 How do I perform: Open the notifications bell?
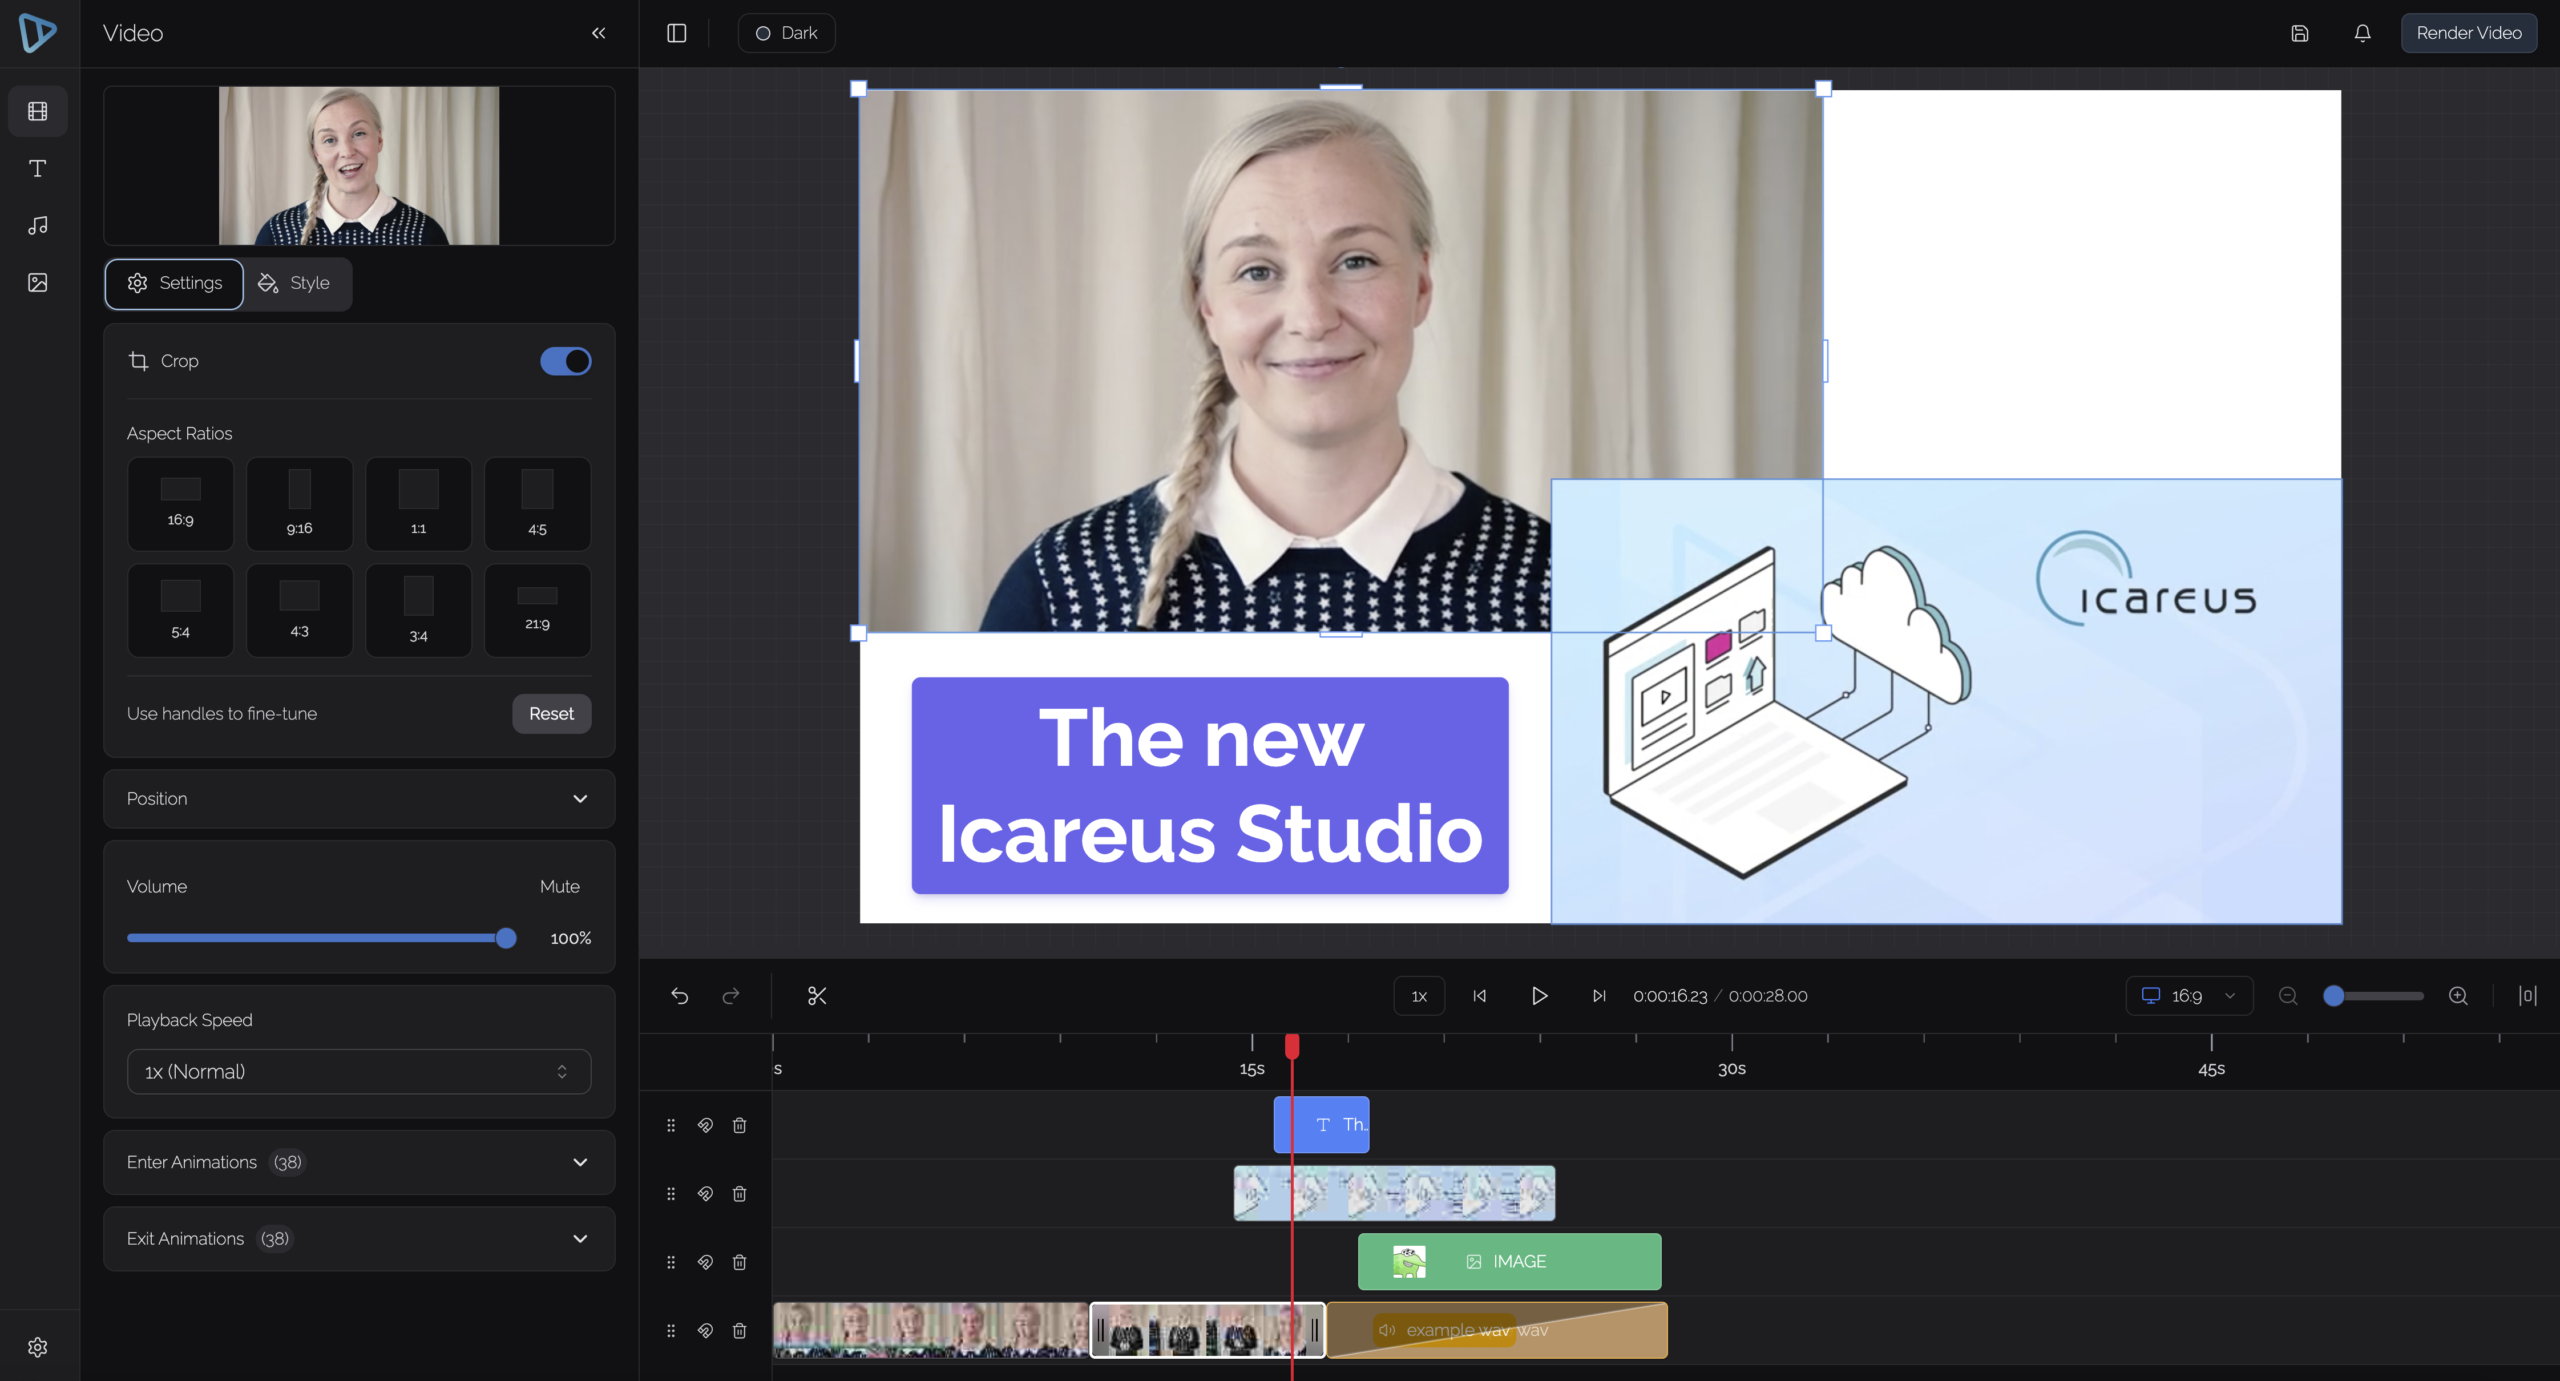2362,33
